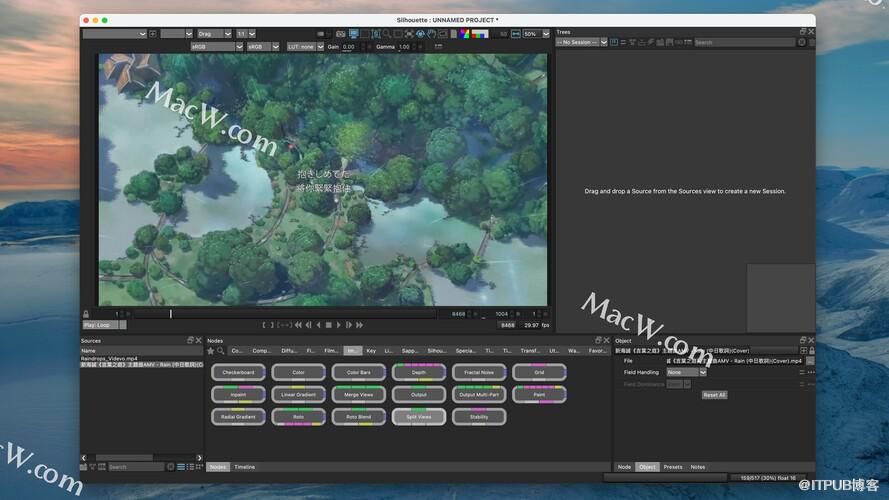Click the Sources search field
The height and width of the screenshot is (500, 889).
tap(136, 467)
